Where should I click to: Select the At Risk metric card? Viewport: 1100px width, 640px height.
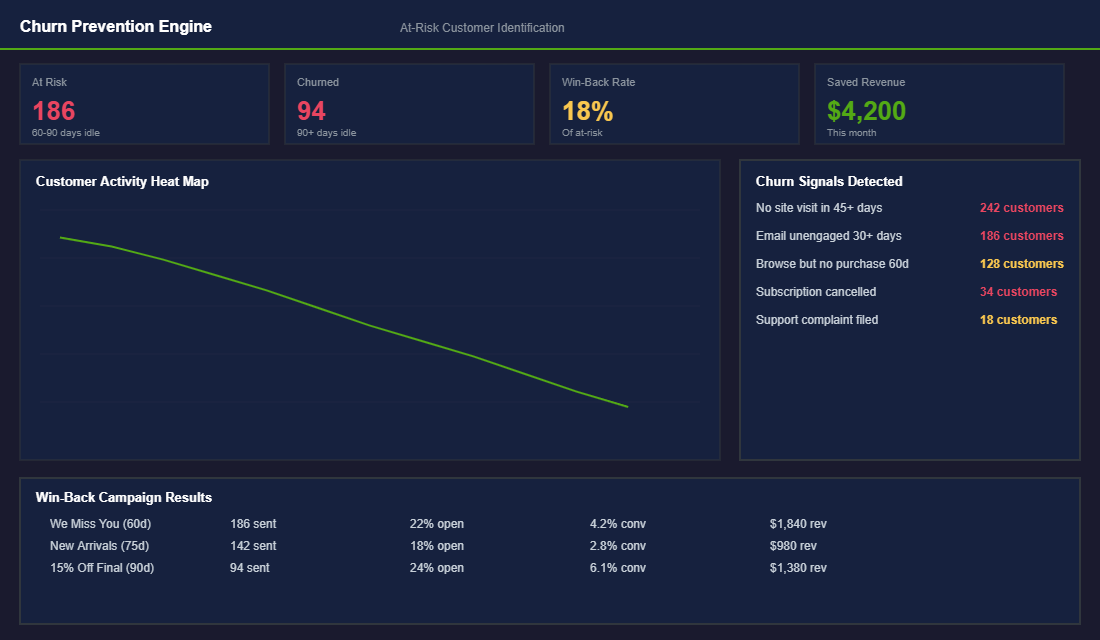pos(144,103)
